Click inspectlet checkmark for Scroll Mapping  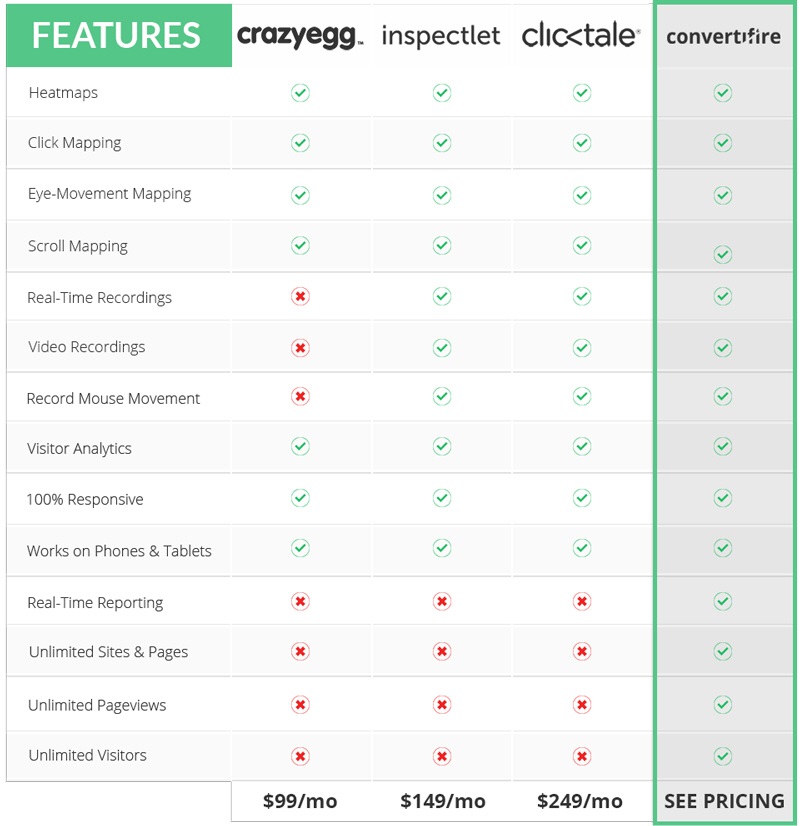tap(442, 245)
